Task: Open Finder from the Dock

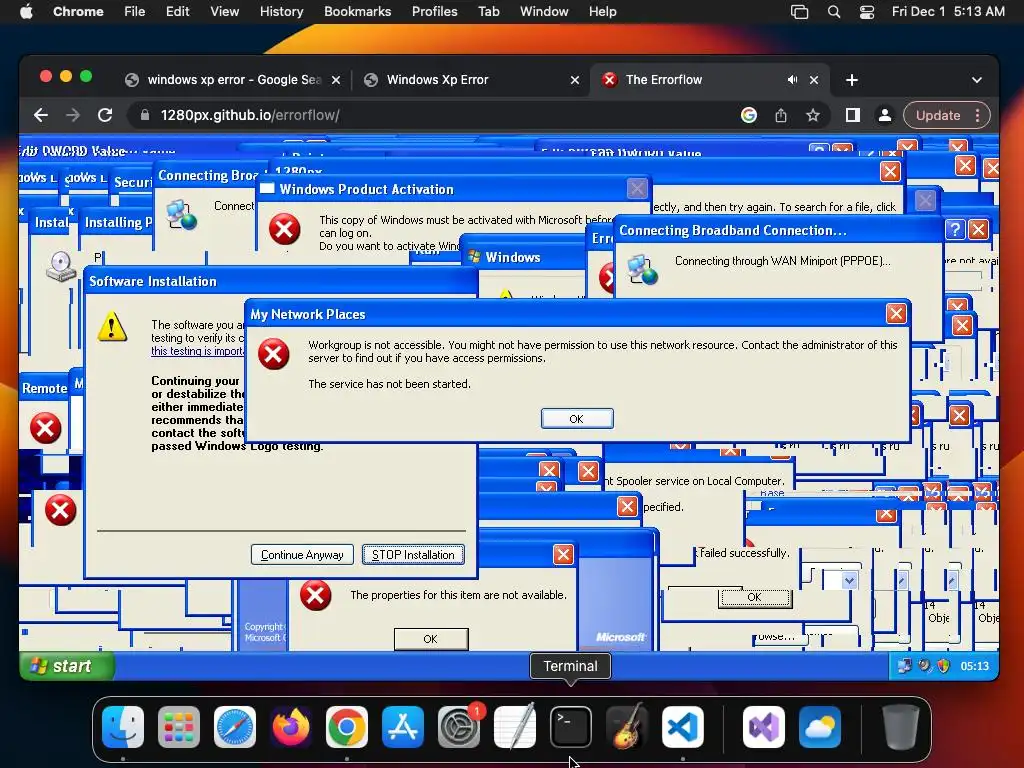Action: [123, 727]
